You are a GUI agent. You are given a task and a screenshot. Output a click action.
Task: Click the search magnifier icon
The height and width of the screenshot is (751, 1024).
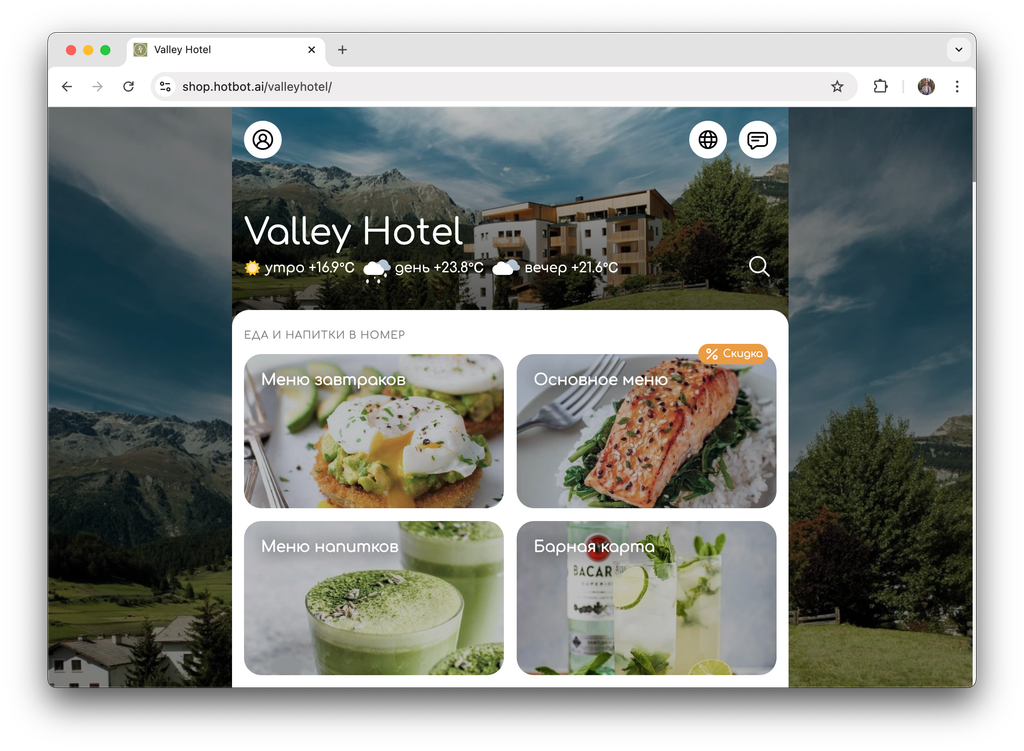point(759,266)
